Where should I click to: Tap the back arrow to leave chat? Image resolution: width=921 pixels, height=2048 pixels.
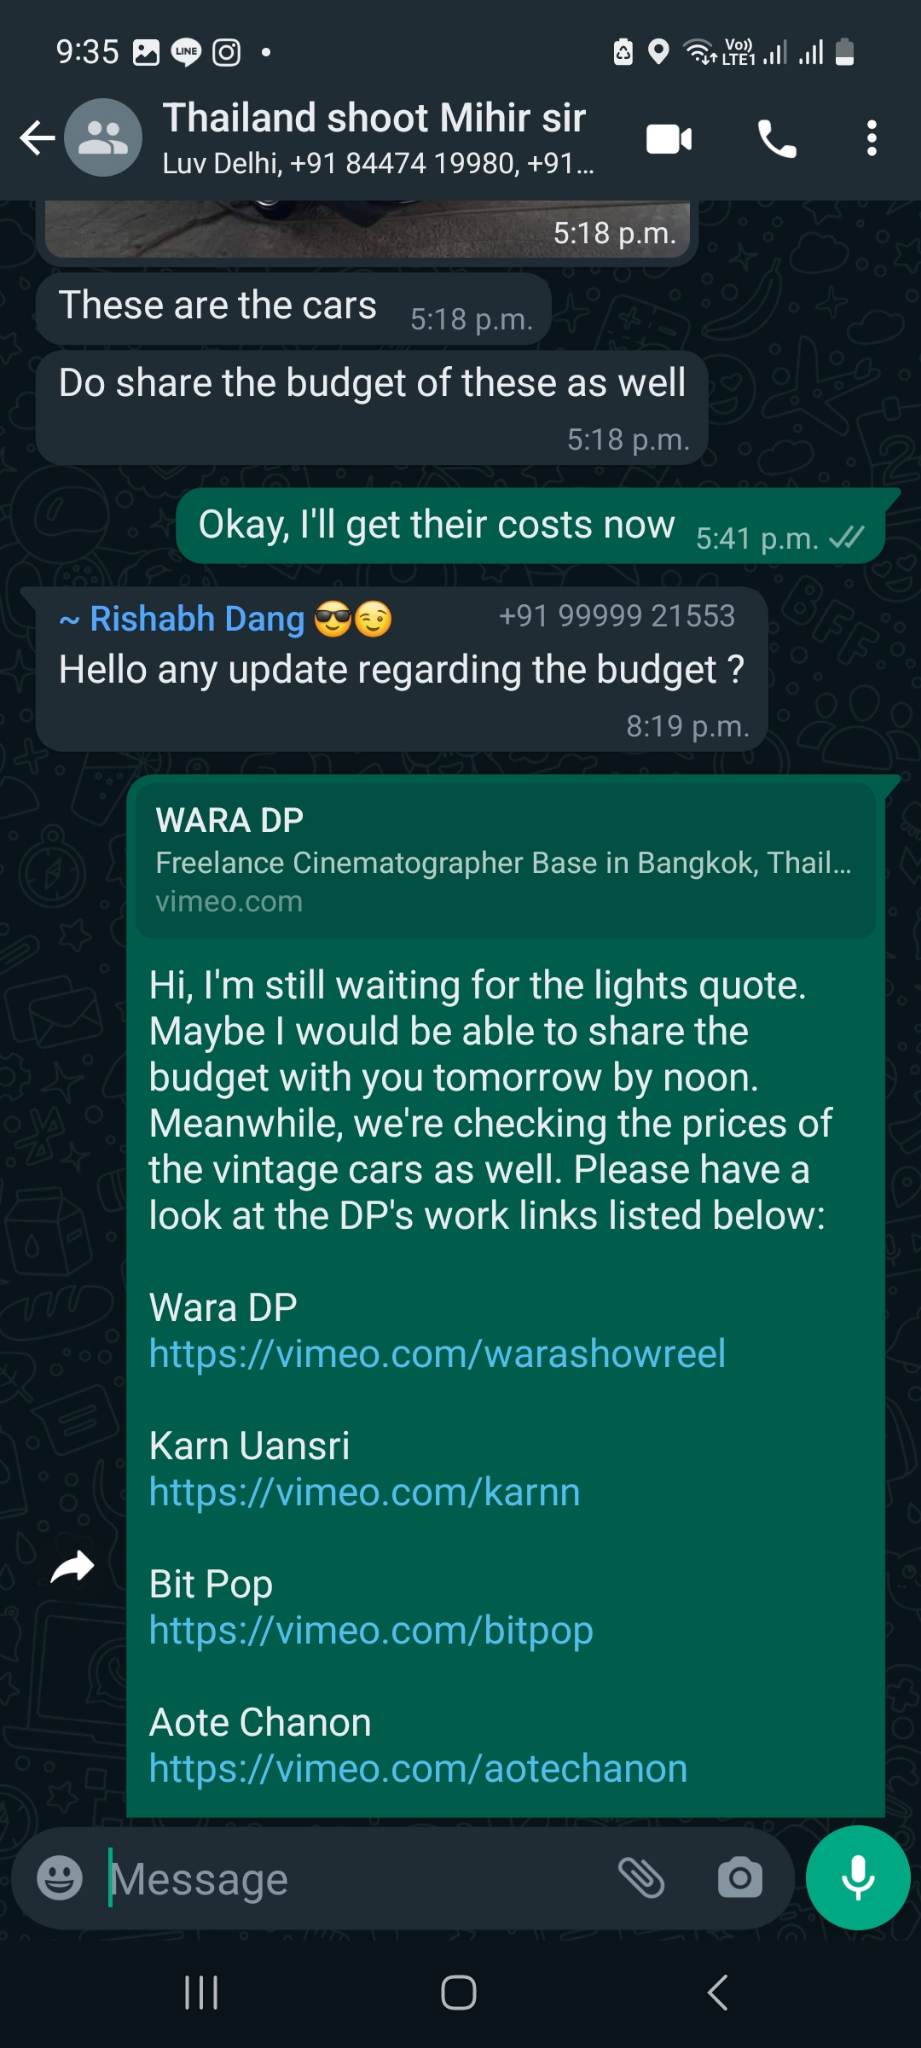tap(37, 138)
